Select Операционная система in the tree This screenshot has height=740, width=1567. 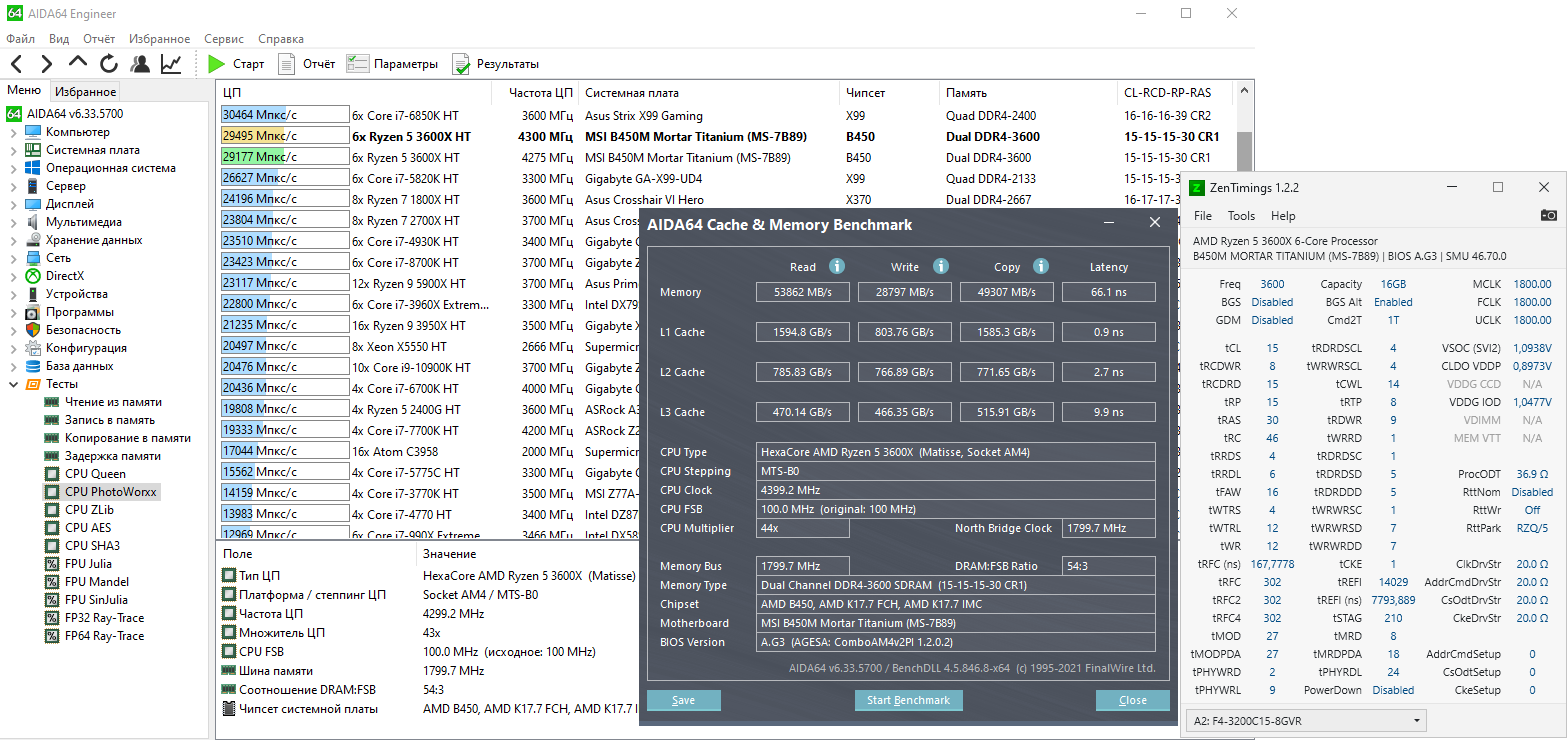[111, 168]
